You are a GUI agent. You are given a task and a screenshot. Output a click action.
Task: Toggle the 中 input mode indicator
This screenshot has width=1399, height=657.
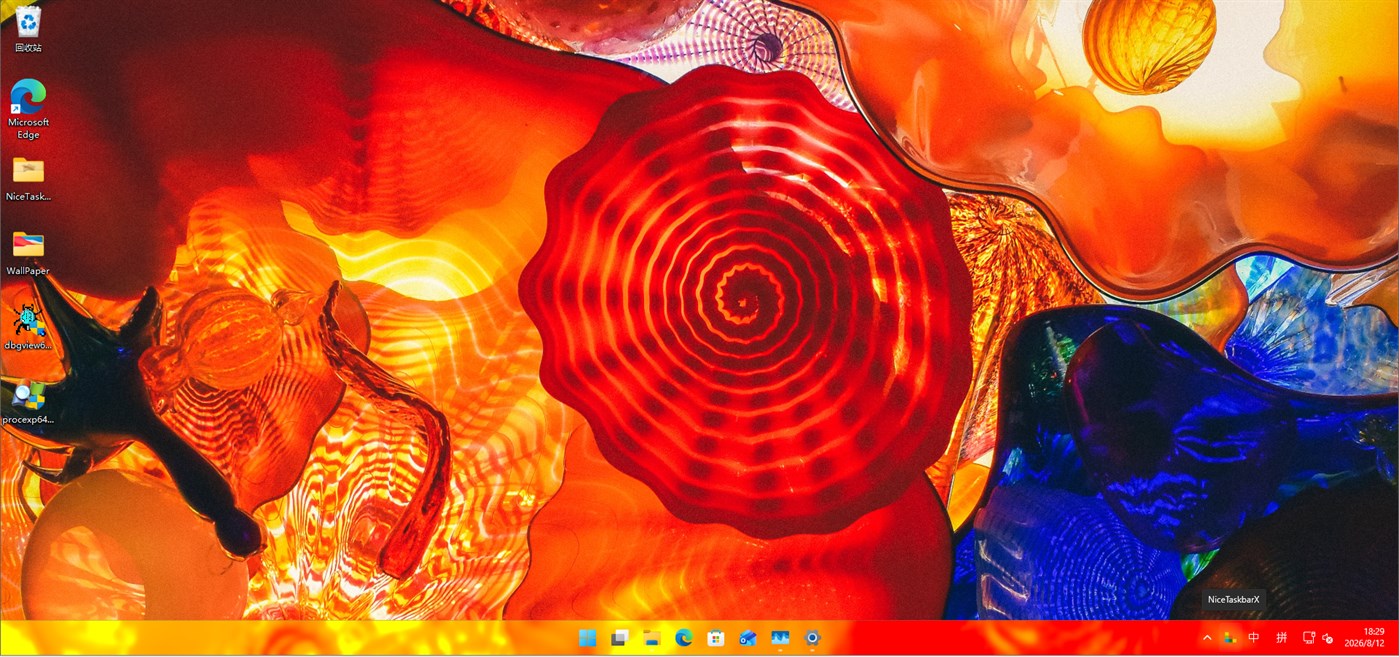[1254, 638]
